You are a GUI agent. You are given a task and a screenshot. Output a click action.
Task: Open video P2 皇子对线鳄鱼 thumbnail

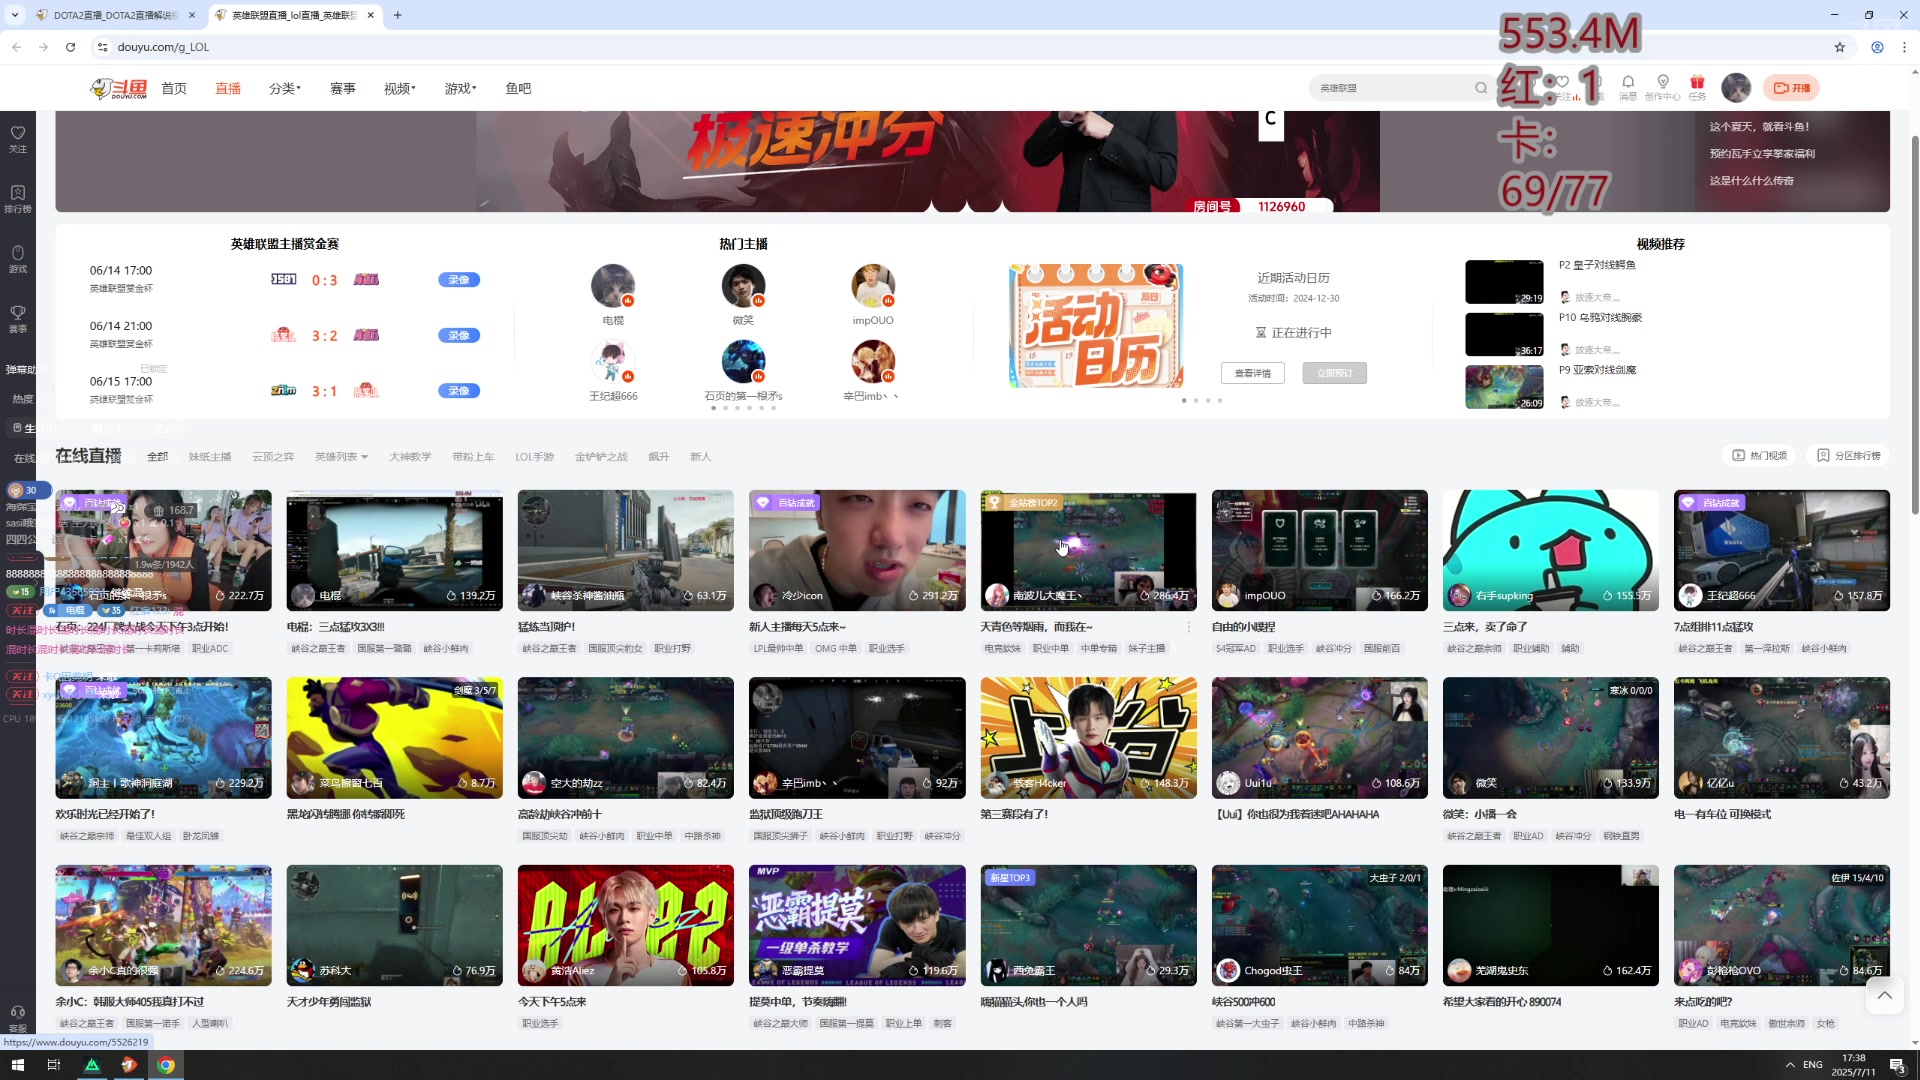tap(1504, 282)
